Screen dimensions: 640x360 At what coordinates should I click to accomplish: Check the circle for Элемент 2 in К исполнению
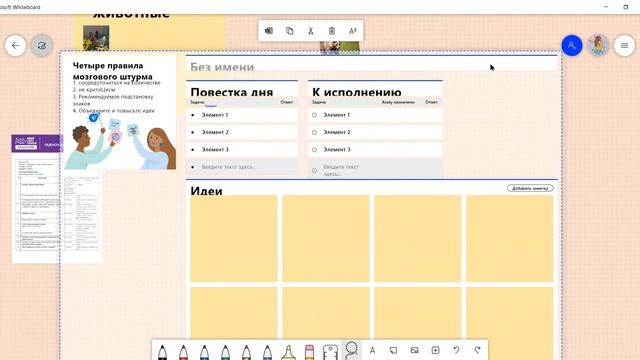(x=314, y=132)
